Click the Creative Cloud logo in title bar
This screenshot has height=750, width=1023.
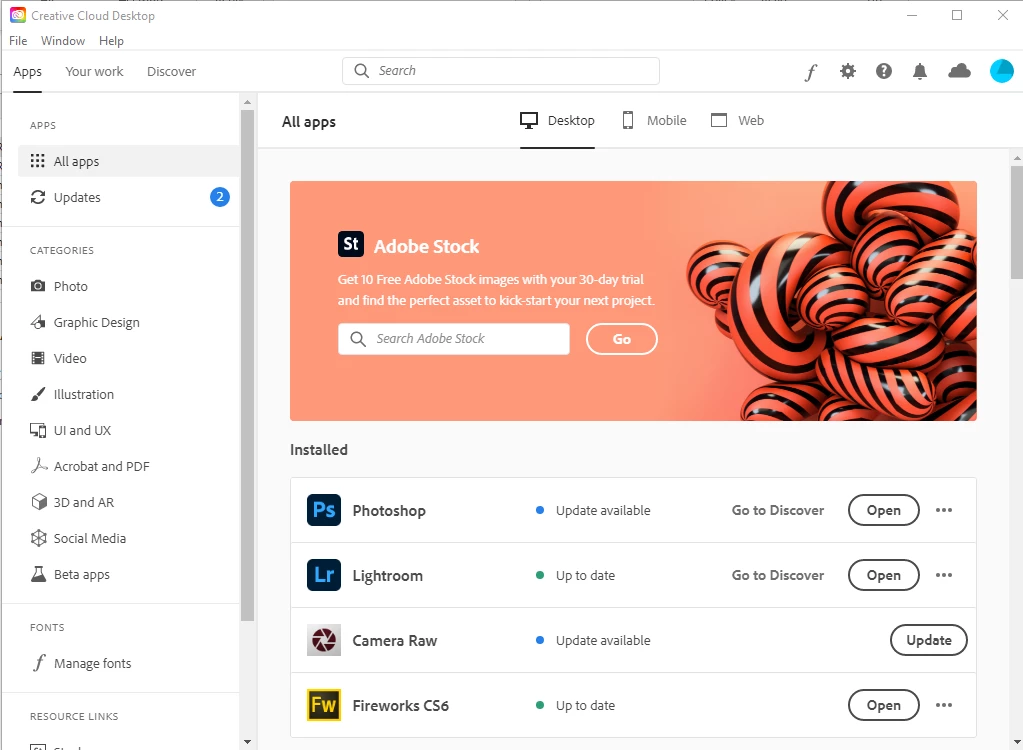point(18,15)
